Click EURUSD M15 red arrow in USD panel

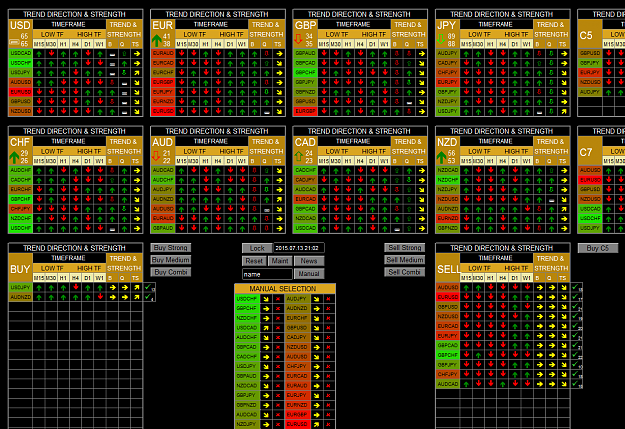pyautogui.click(x=39, y=92)
